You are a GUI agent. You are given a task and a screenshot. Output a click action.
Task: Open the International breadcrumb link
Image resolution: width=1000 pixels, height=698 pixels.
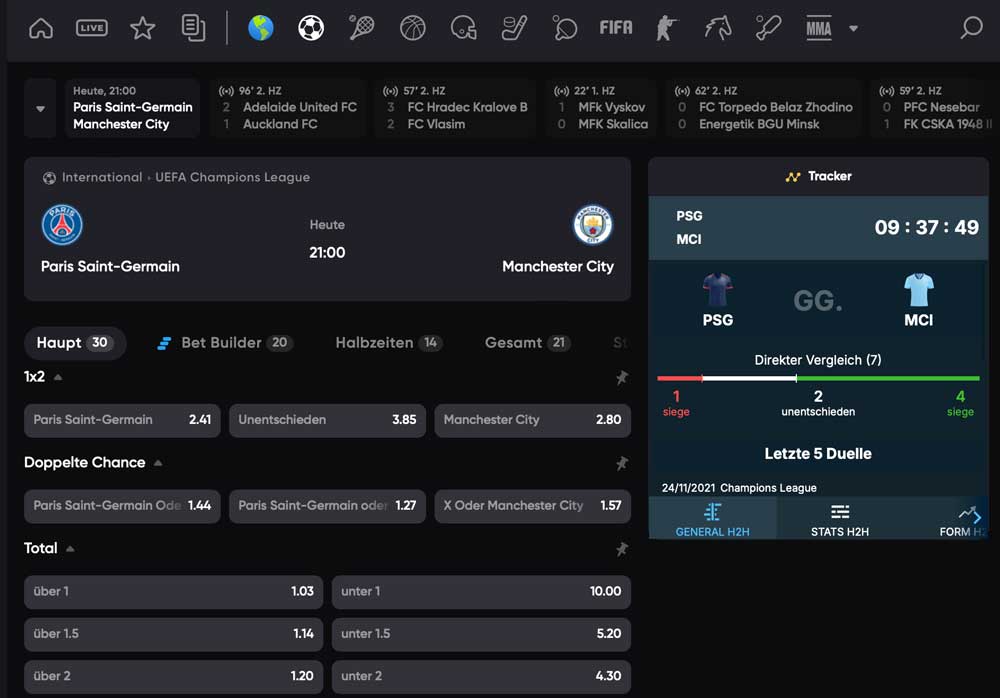[102, 177]
